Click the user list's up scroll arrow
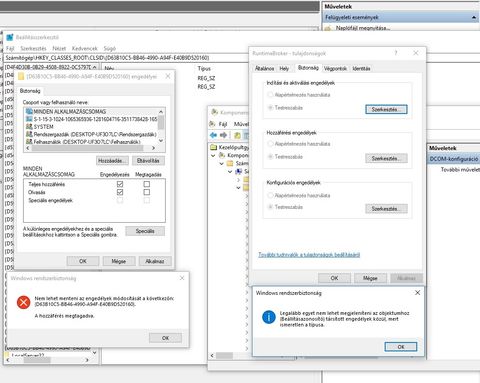Screen dimensions: 480x383 pos(161,112)
